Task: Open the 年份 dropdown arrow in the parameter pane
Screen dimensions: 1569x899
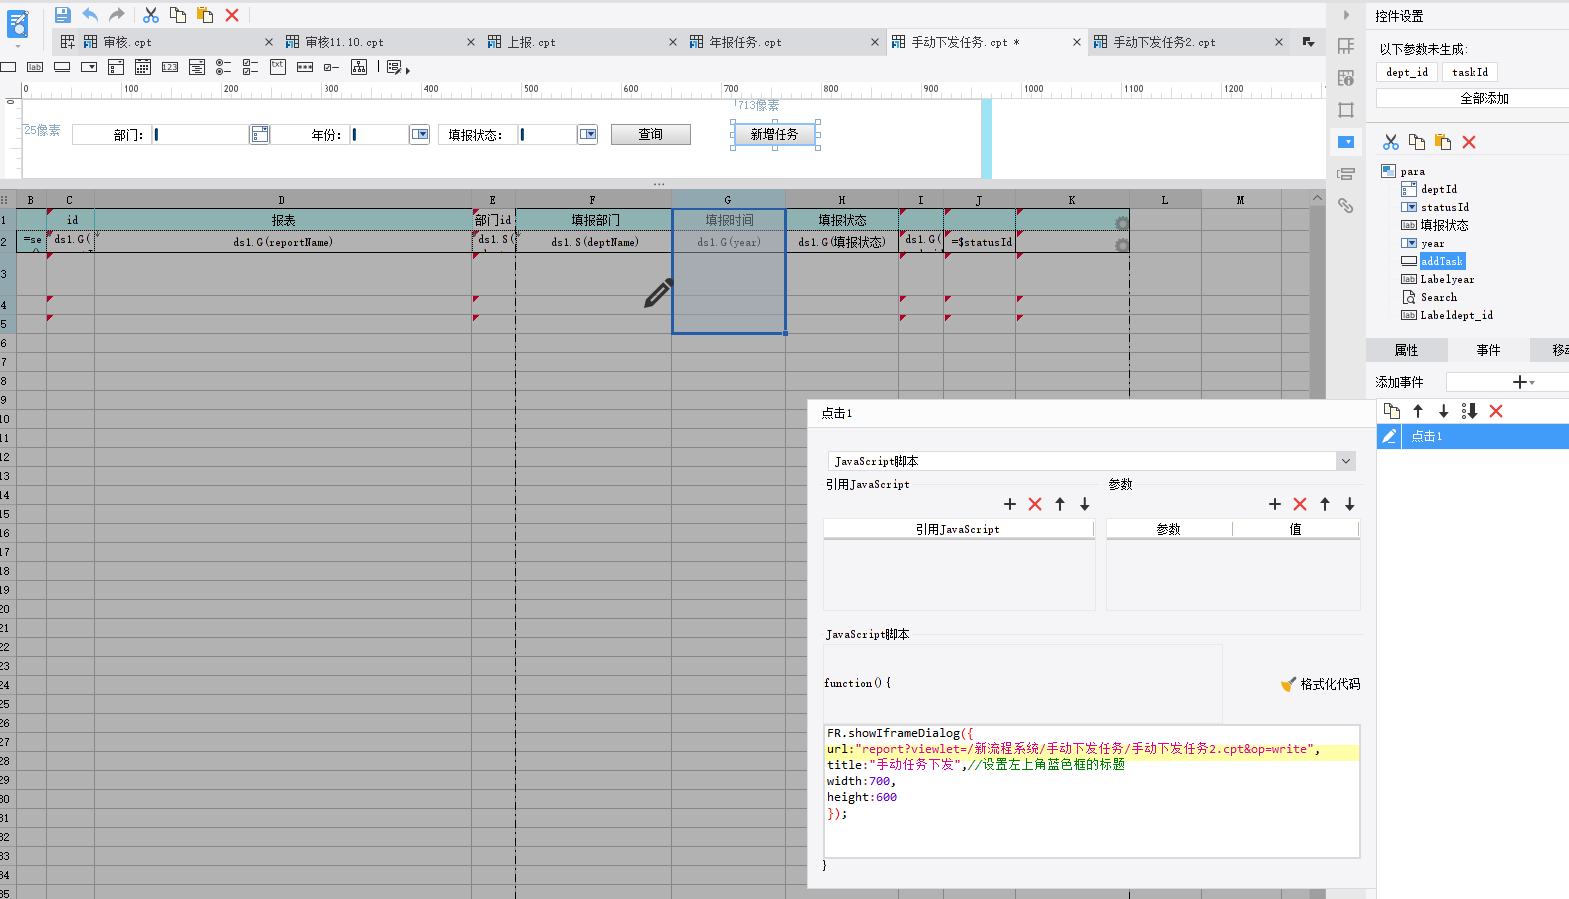Action: coord(420,134)
